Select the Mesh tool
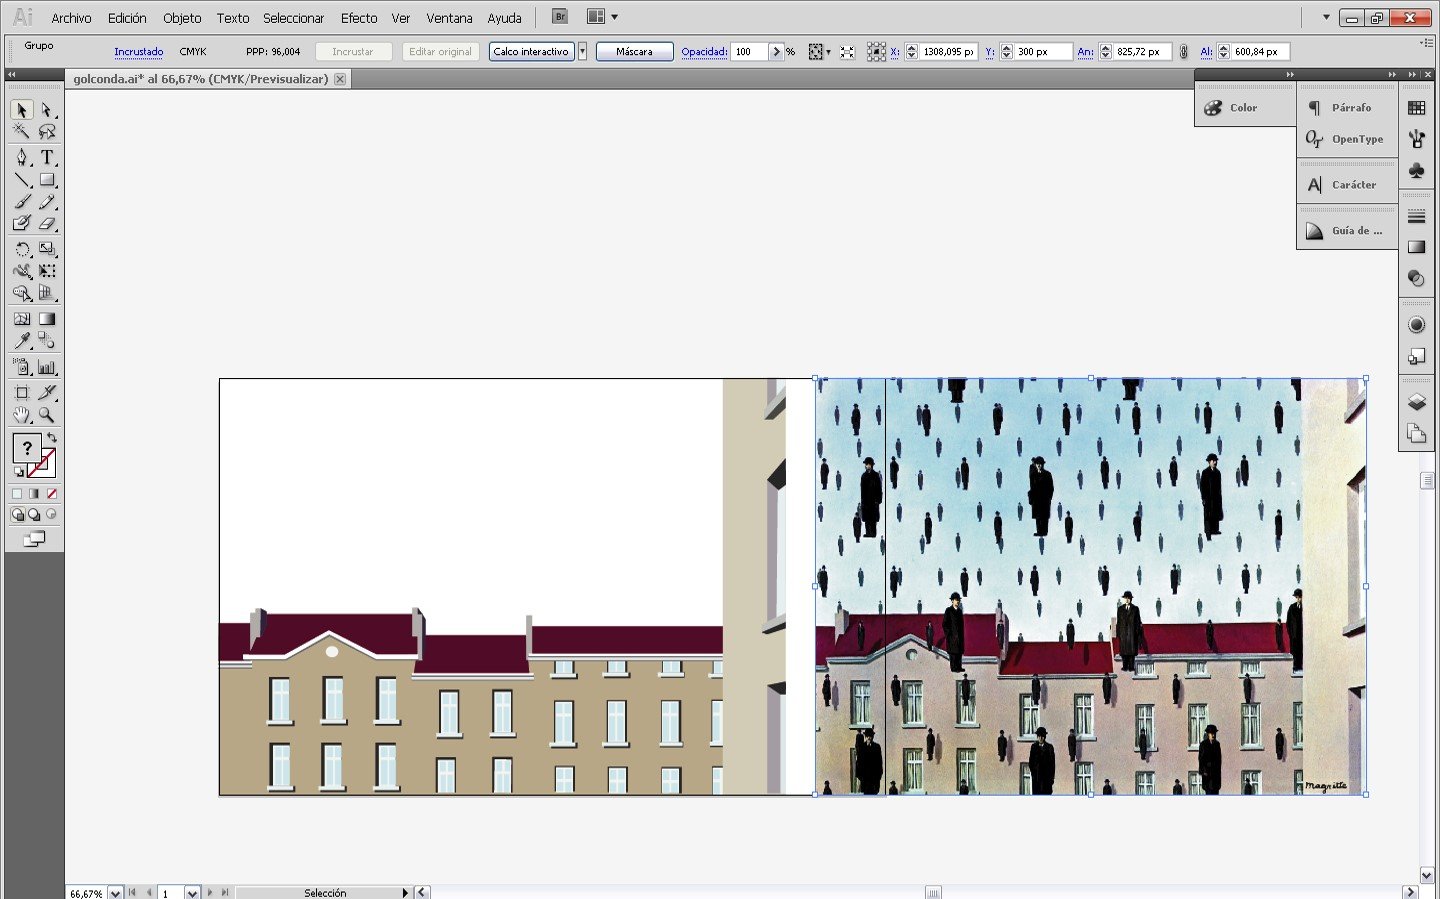 coord(22,319)
